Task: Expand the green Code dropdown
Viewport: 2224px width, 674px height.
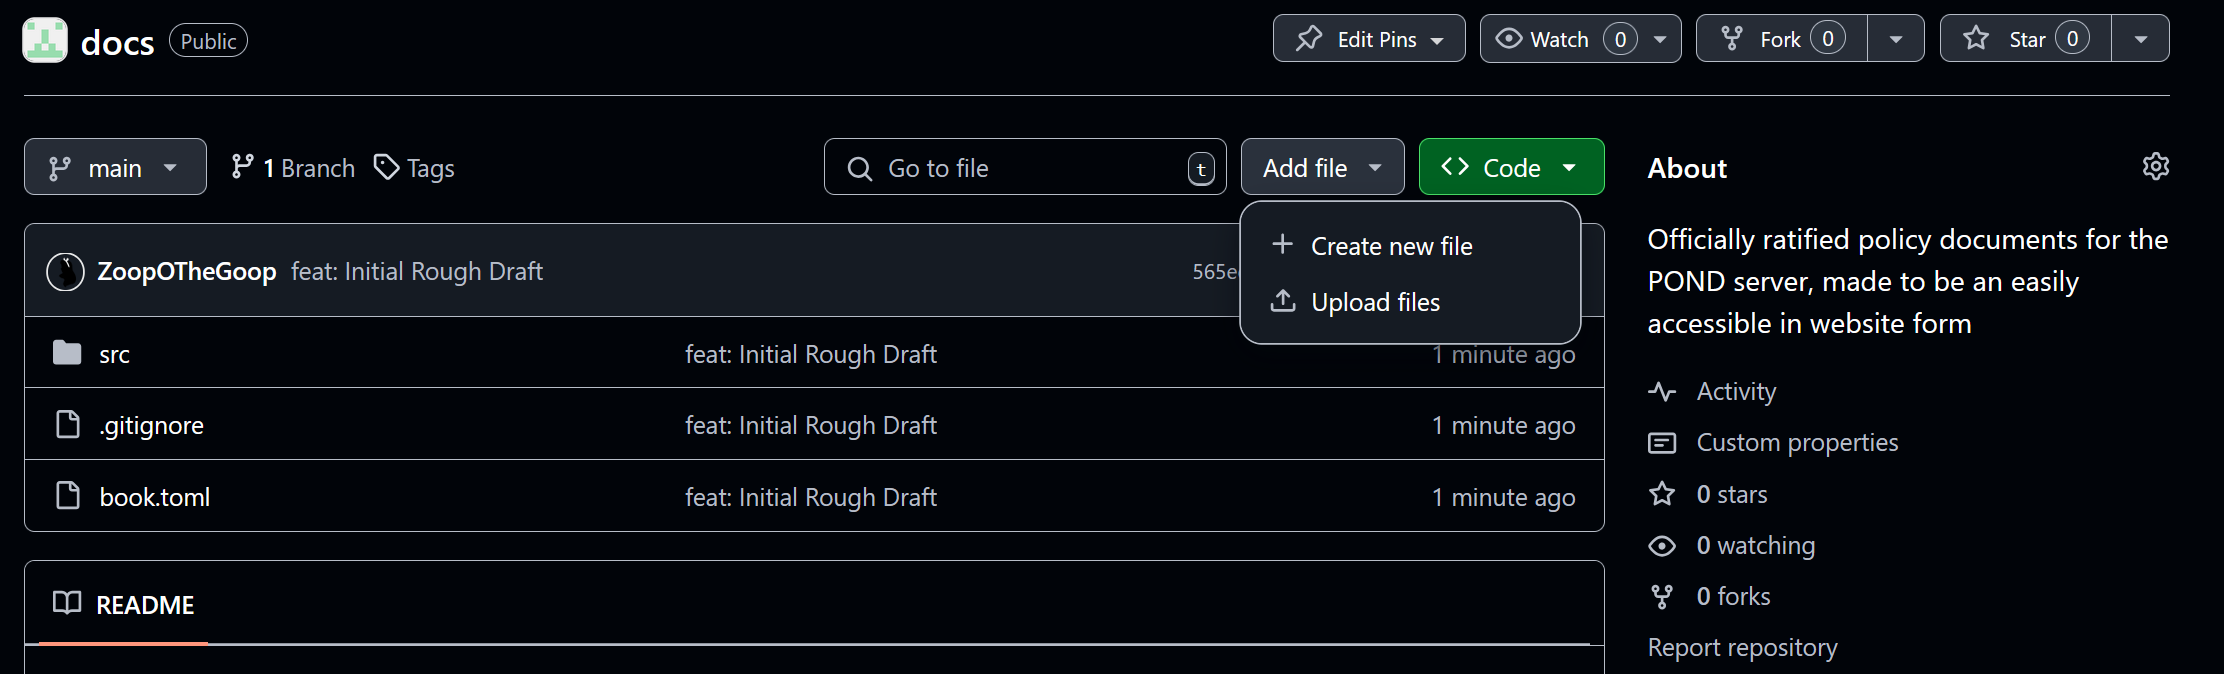Action: [x=1511, y=167]
